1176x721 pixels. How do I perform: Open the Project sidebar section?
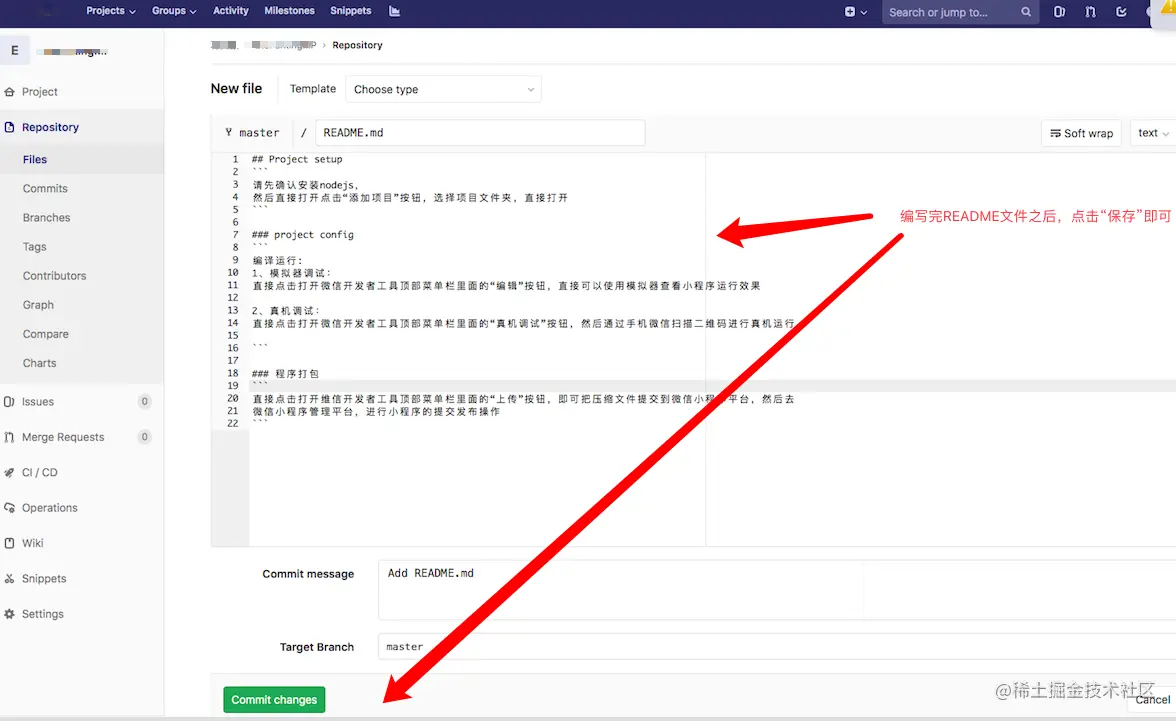click(x=40, y=92)
